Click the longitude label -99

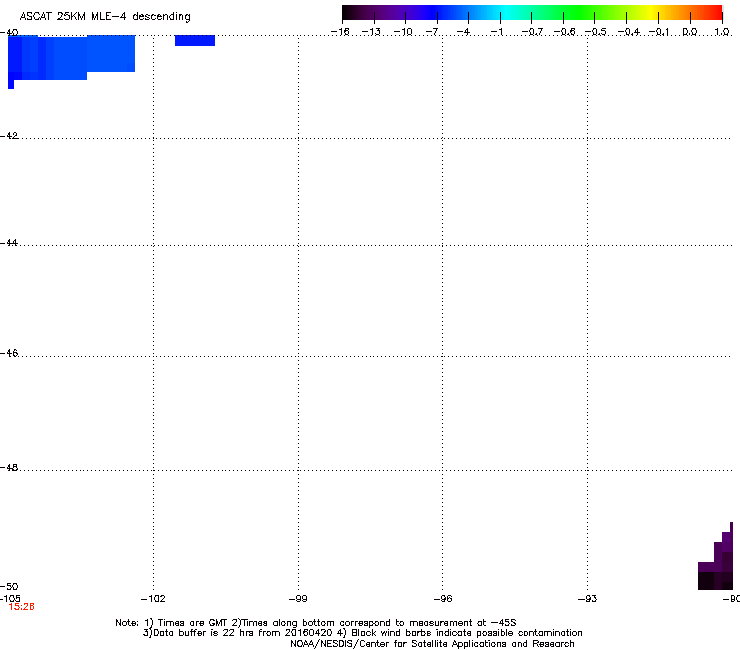click(298, 599)
